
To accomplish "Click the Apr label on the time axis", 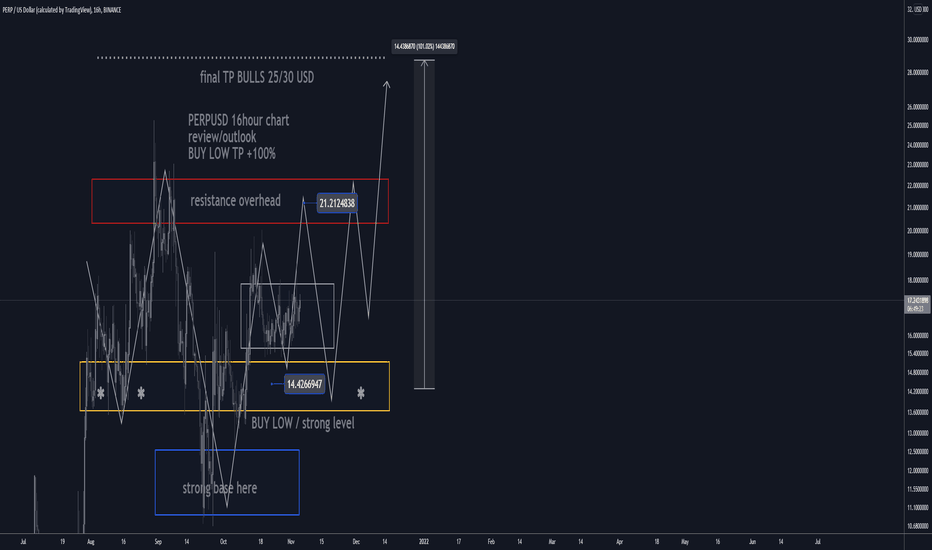I will click(619, 542).
